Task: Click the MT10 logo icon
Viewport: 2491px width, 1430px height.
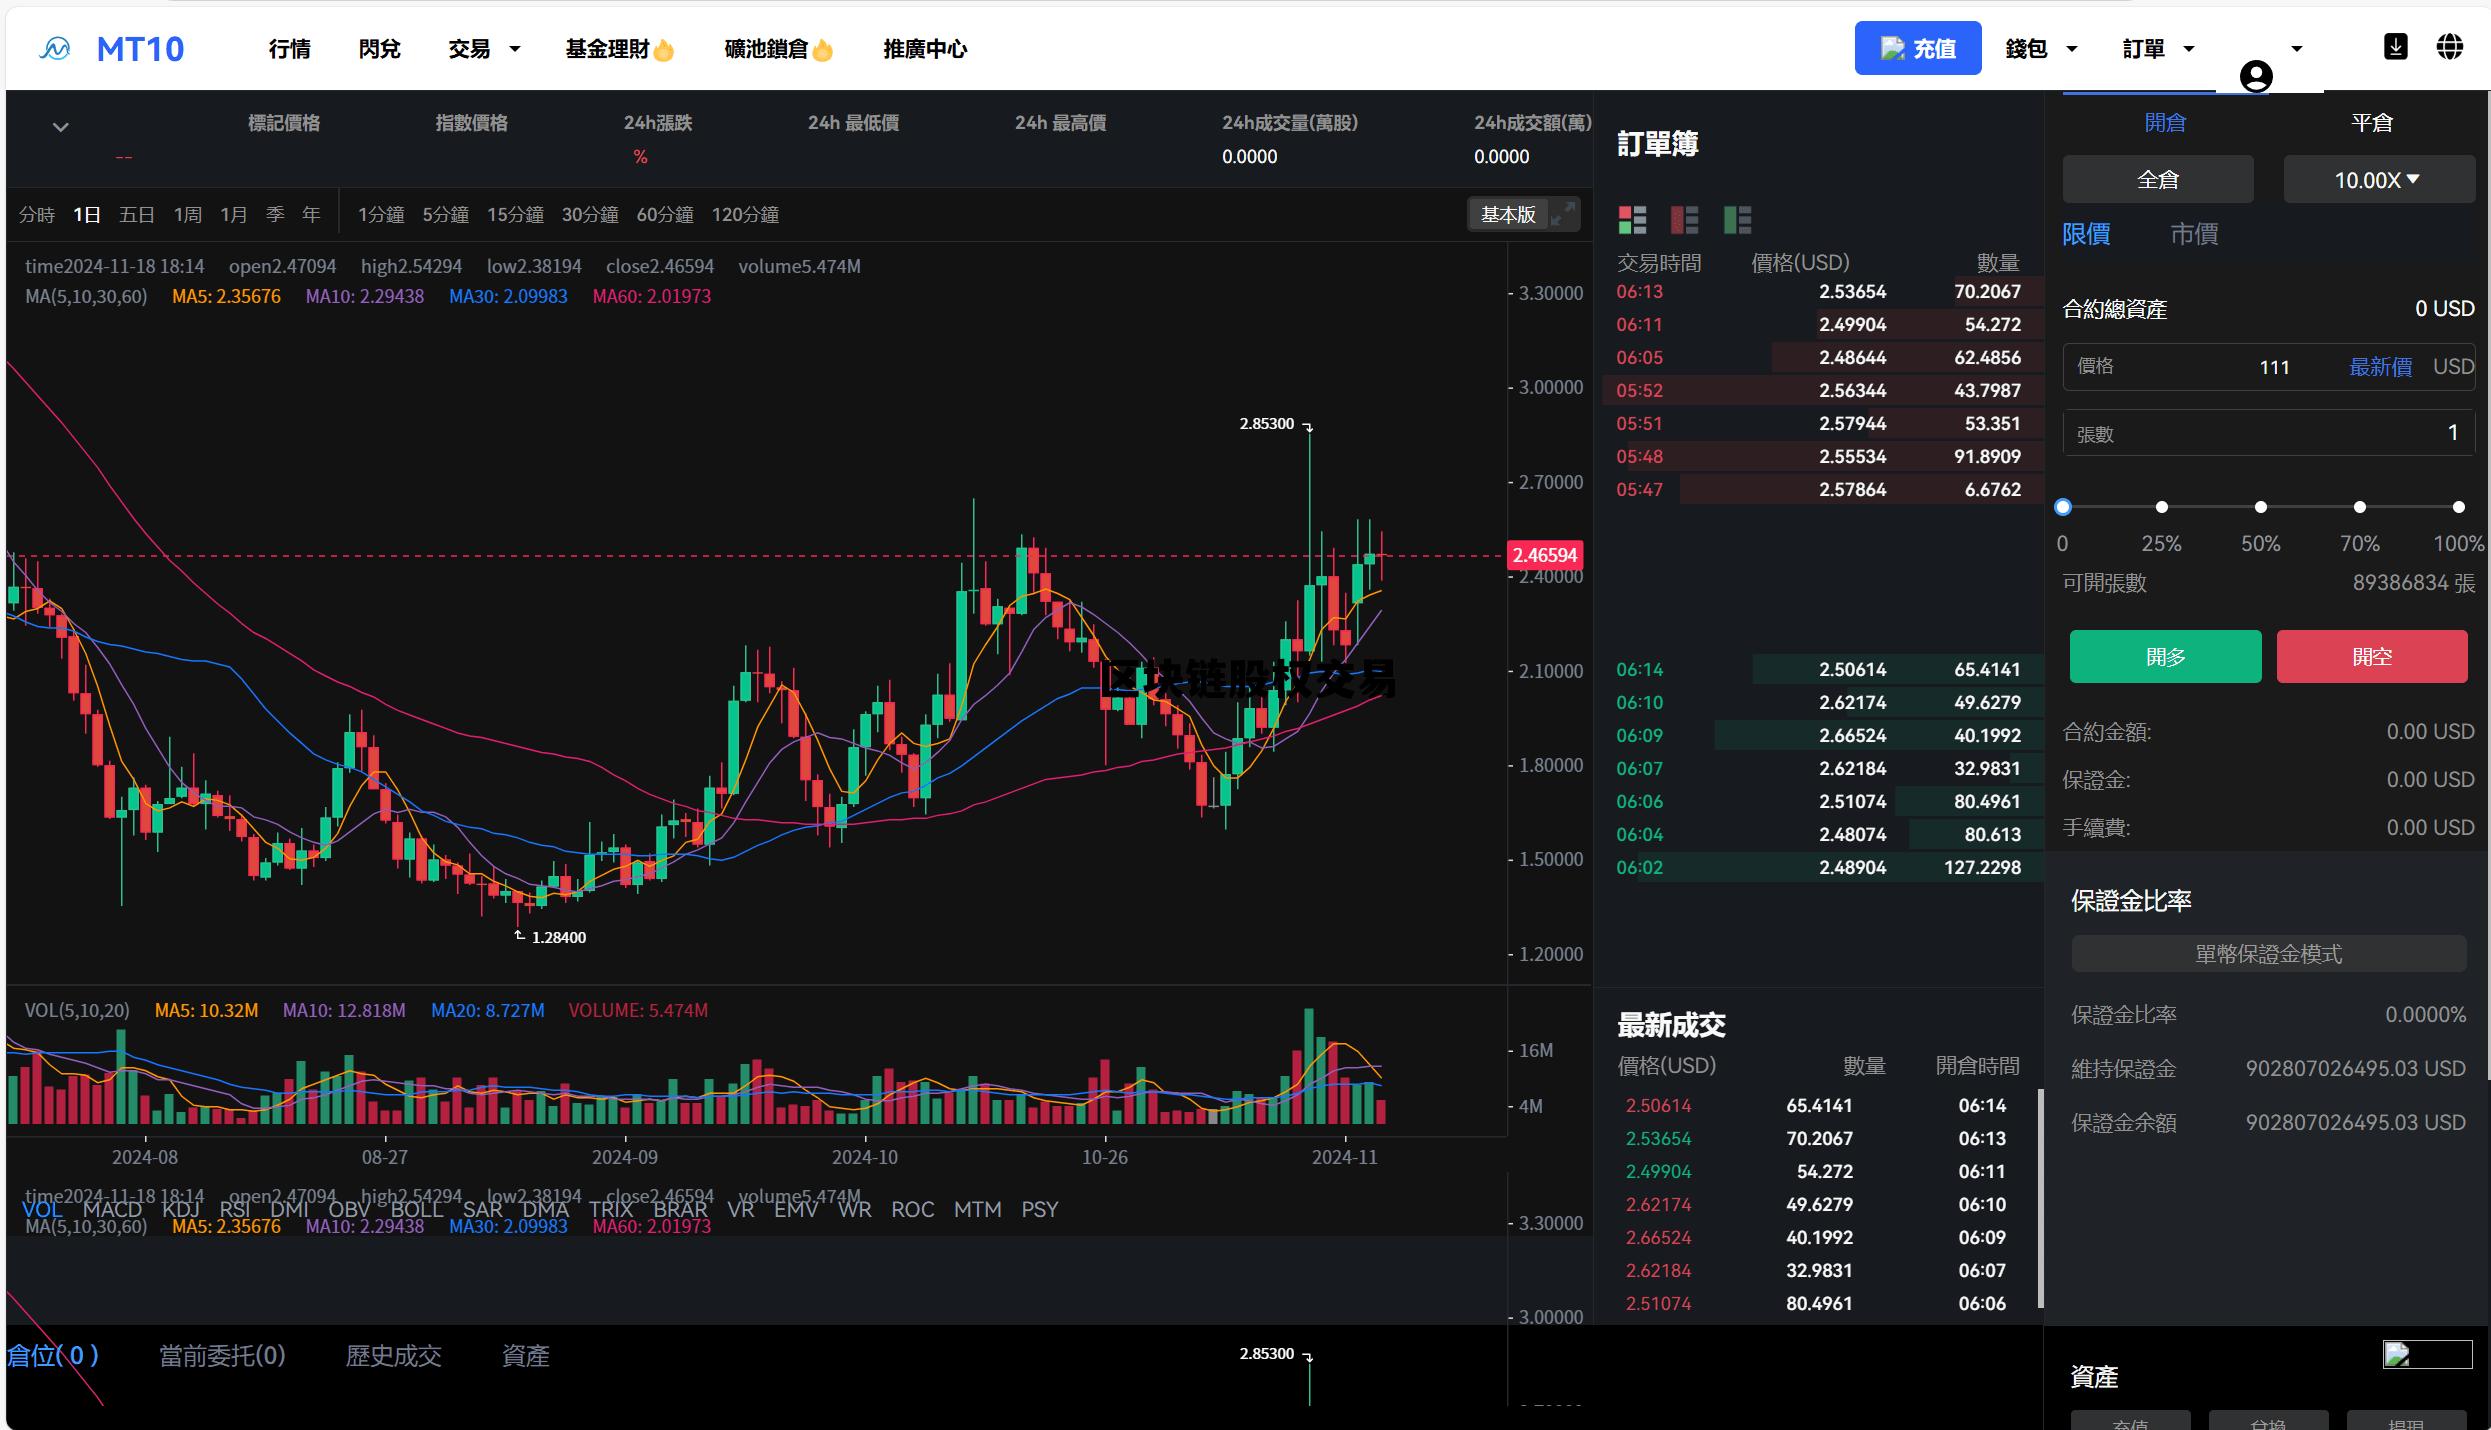Action: 55,48
